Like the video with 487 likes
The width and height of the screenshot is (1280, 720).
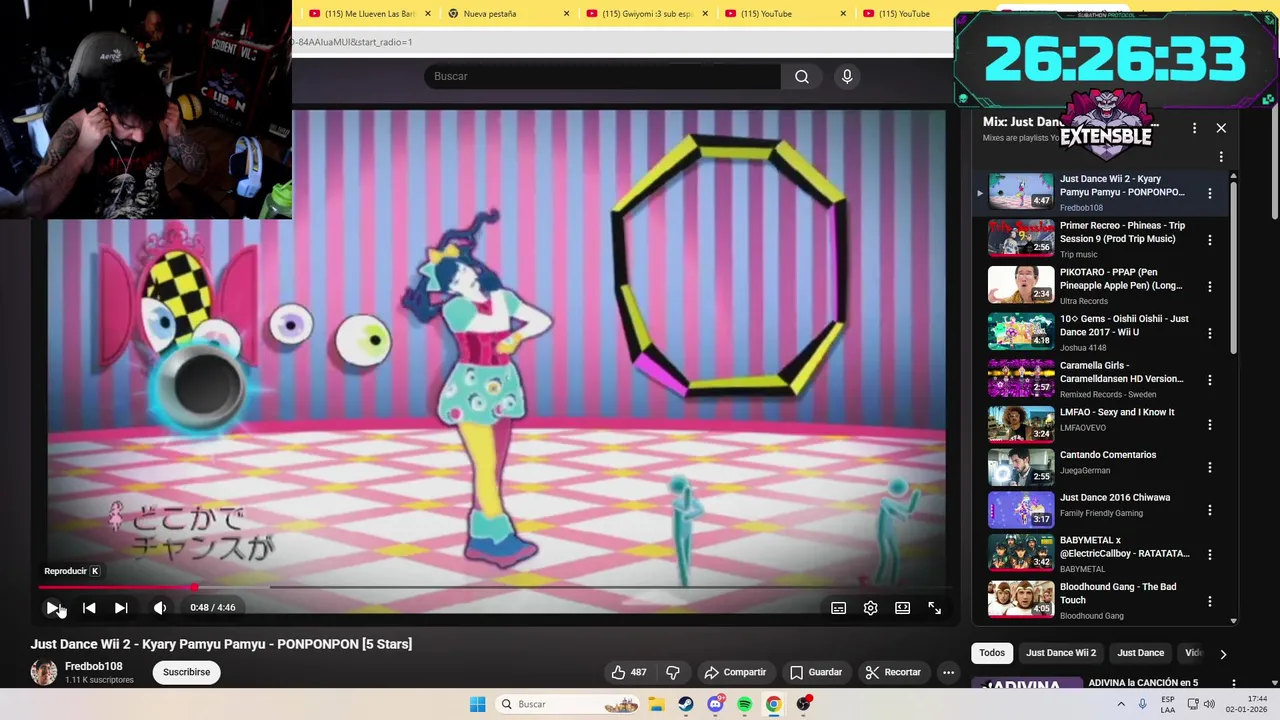(x=629, y=672)
